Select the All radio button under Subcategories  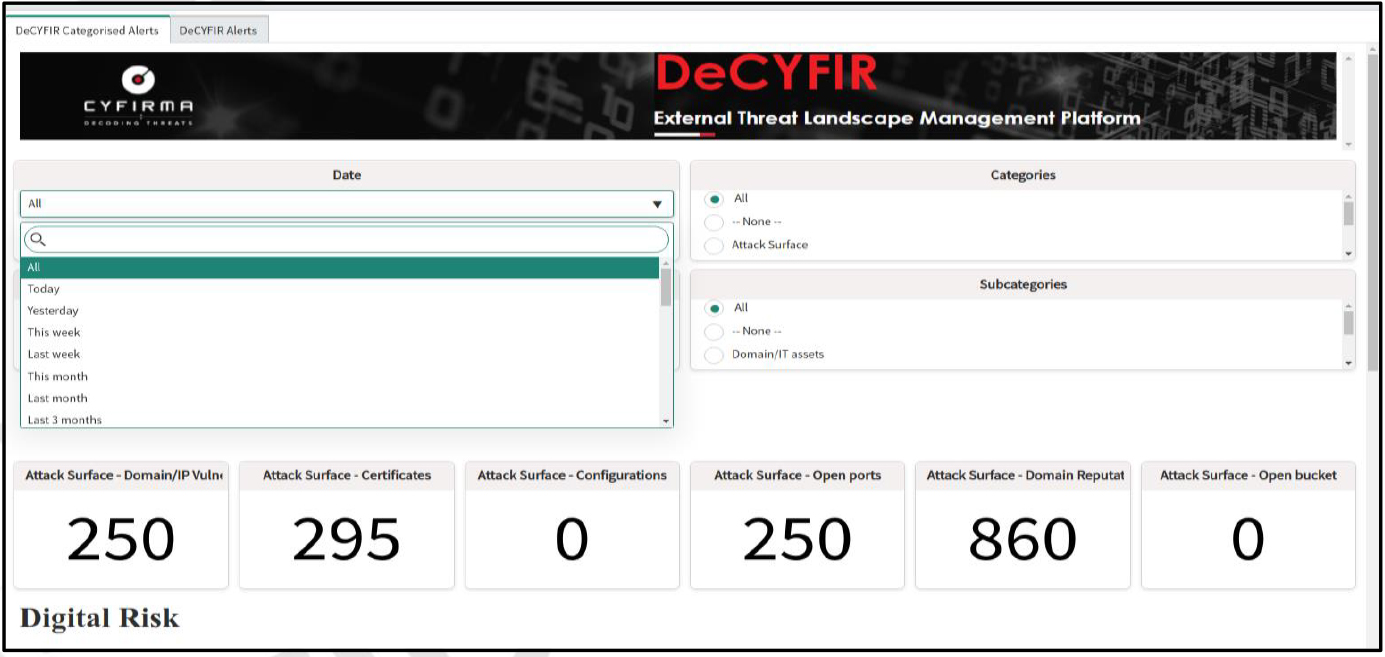point(714,308)
